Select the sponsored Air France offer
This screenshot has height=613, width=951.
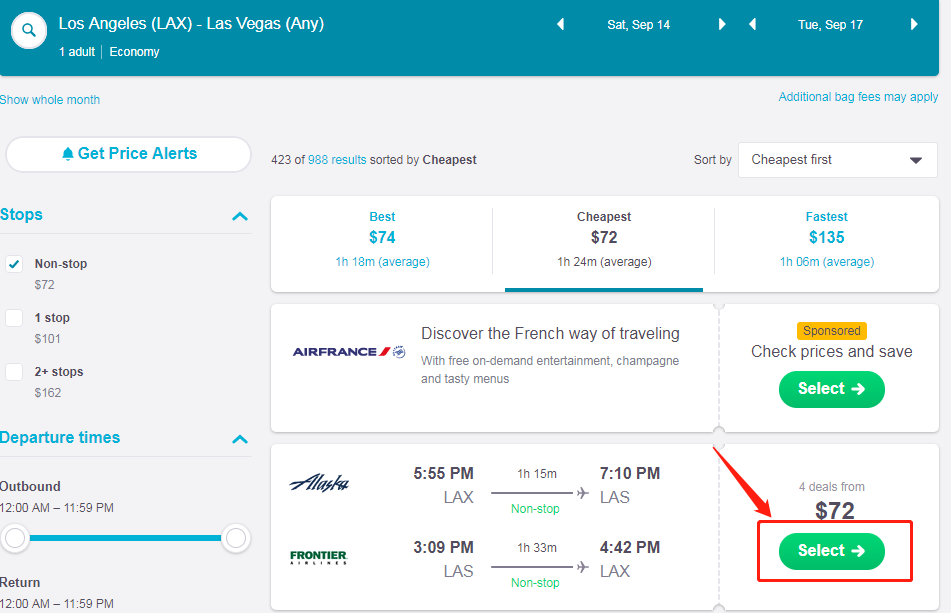click(832, 389)
